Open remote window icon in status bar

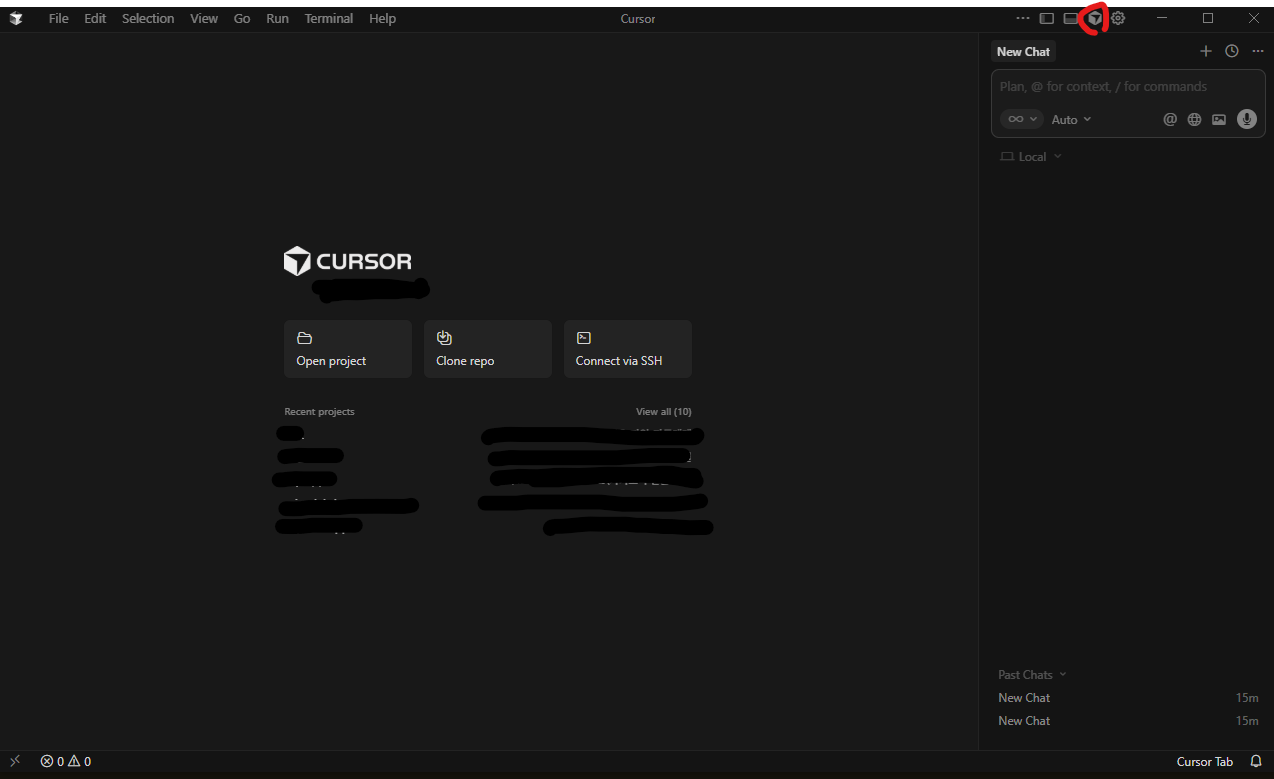click(x=15, y=761)
